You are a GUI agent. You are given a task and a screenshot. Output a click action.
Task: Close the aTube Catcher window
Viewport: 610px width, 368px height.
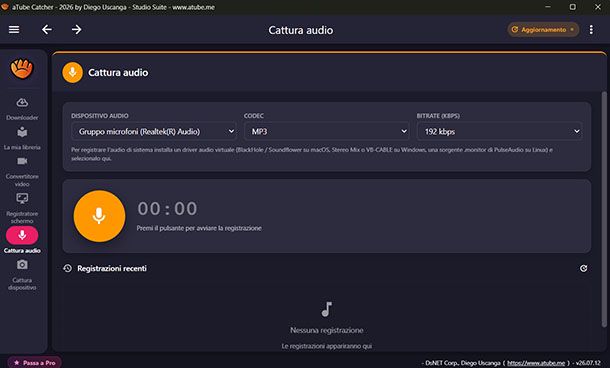tap(598, 7)
